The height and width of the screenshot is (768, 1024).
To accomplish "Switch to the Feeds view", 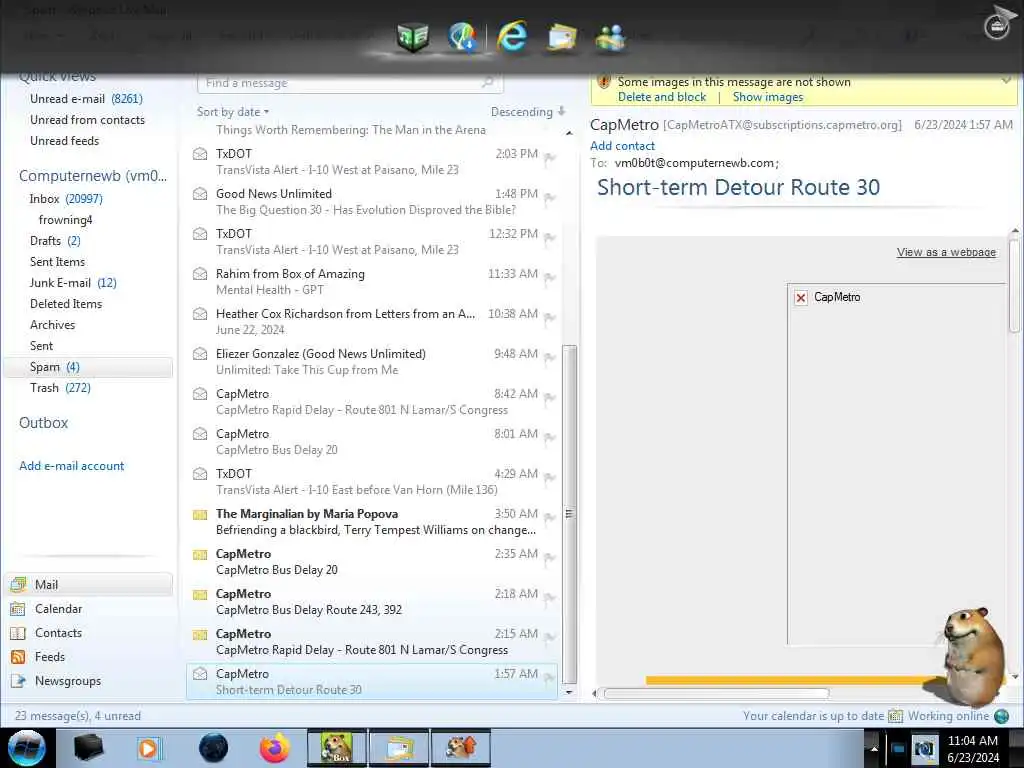I will pyautogui.click(x=89, y=657).
